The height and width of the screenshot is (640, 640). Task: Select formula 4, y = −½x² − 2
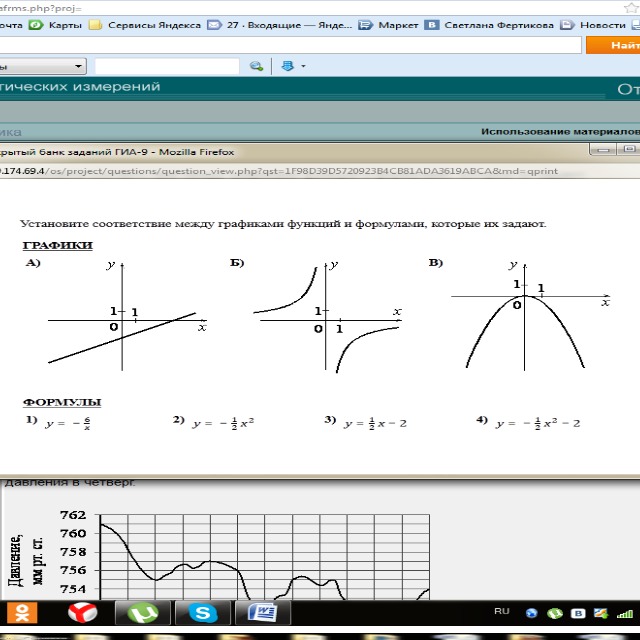(528, 423)
